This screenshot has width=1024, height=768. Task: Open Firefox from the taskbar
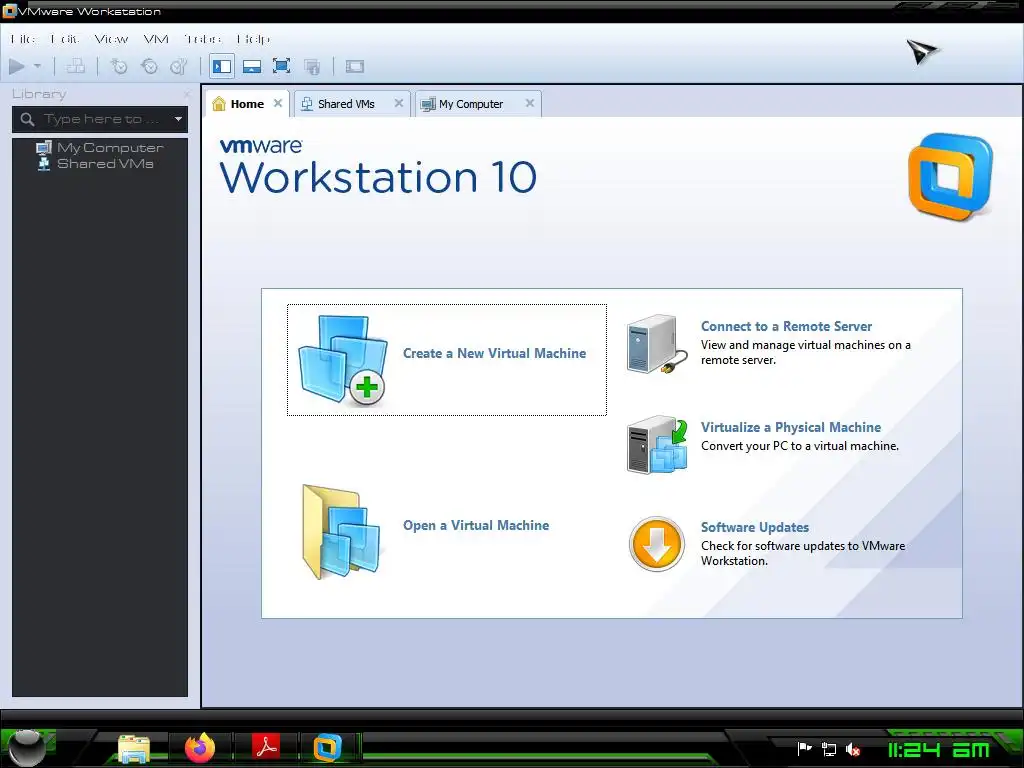pyautogui.click(x=200, y=748)
